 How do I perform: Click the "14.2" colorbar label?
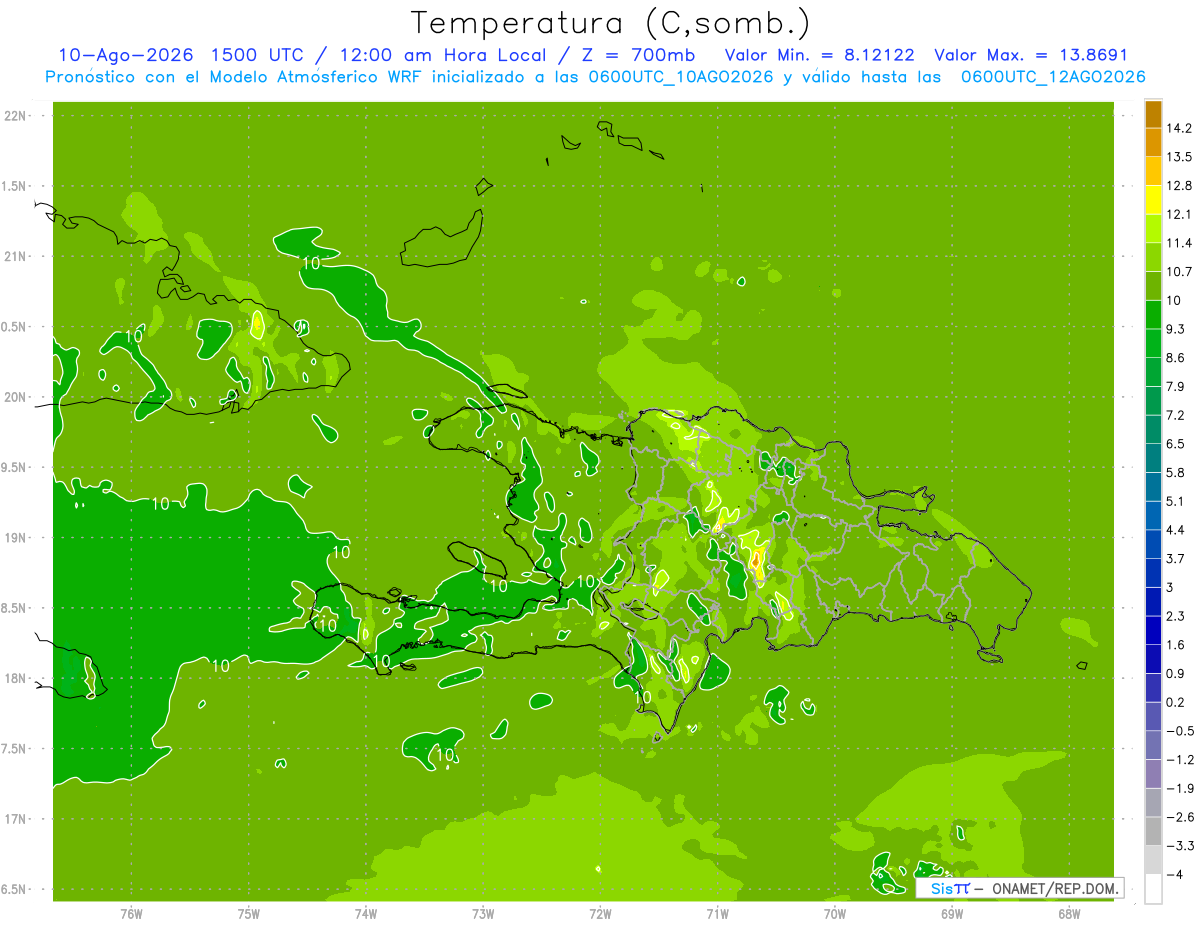click(1181, 128)
